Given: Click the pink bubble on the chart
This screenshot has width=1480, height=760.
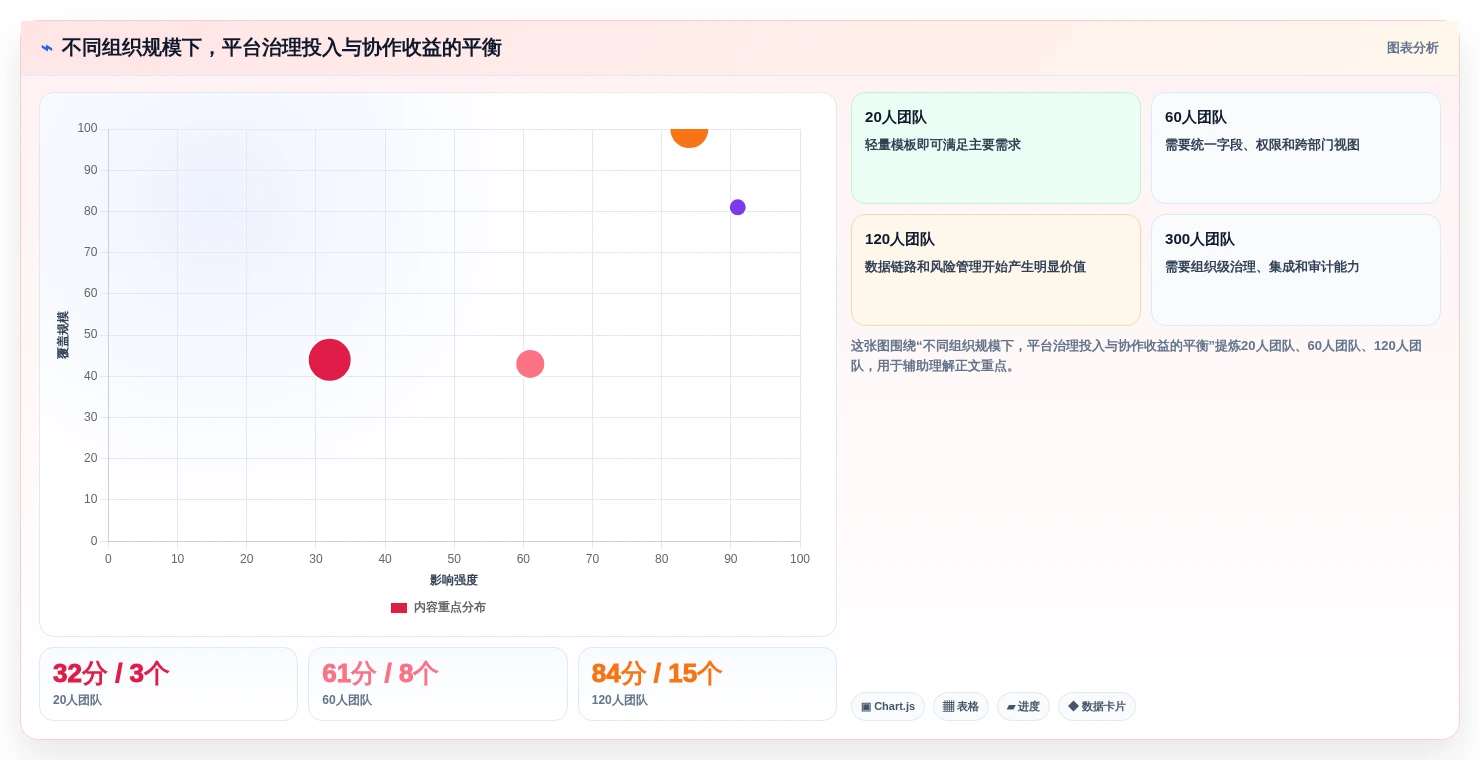Looking at the screenshot, I should click(530, 364).
